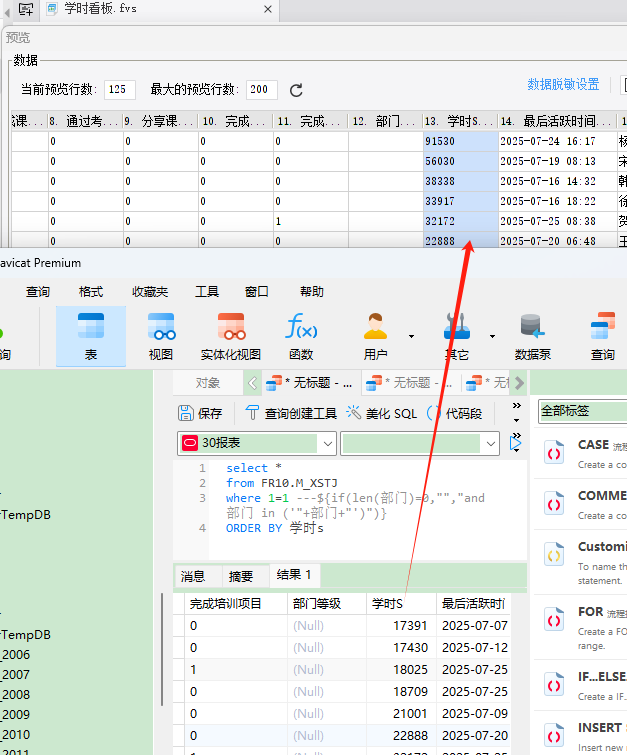Select the CASE code snippet
Image resolution: width=627 pixels, height=755 pixels.
[580, 454]
